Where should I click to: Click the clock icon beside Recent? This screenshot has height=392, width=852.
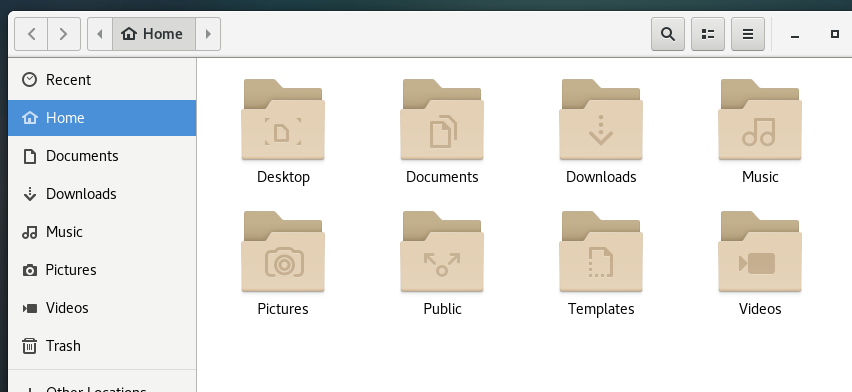tap(29, 80)
